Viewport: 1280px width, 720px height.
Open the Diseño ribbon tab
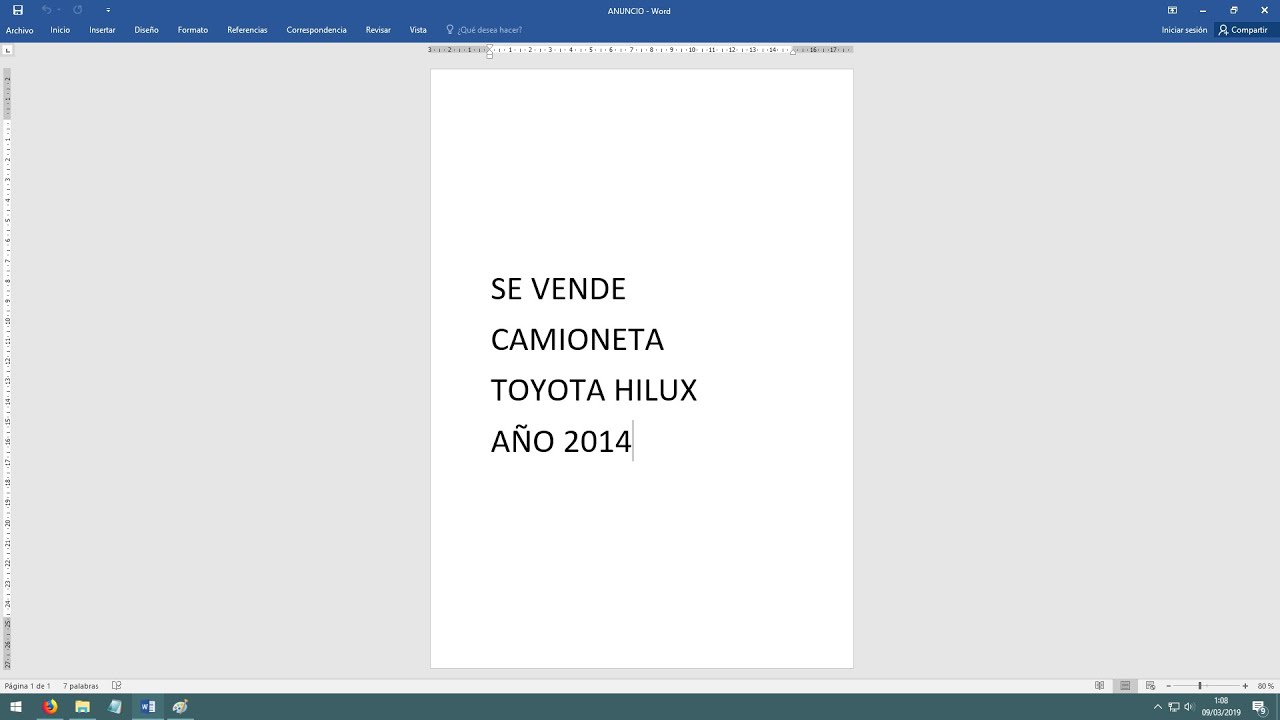click(146, 30)
